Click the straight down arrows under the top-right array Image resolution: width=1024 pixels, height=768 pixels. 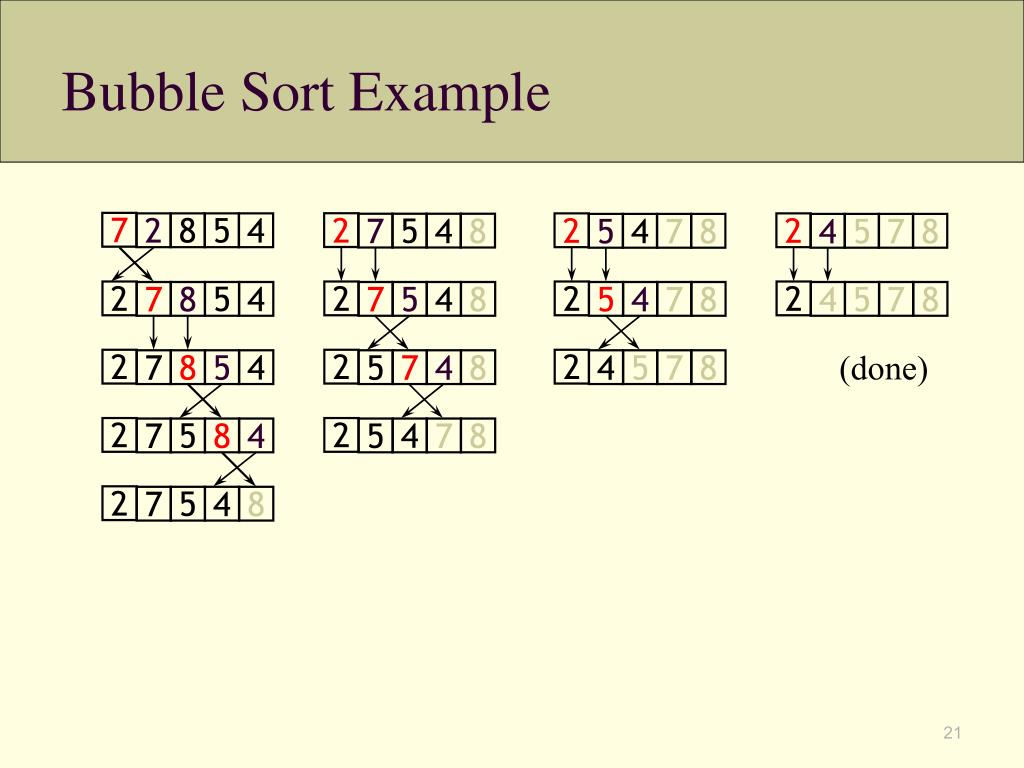pyautogui.click(x=810, y=264)
